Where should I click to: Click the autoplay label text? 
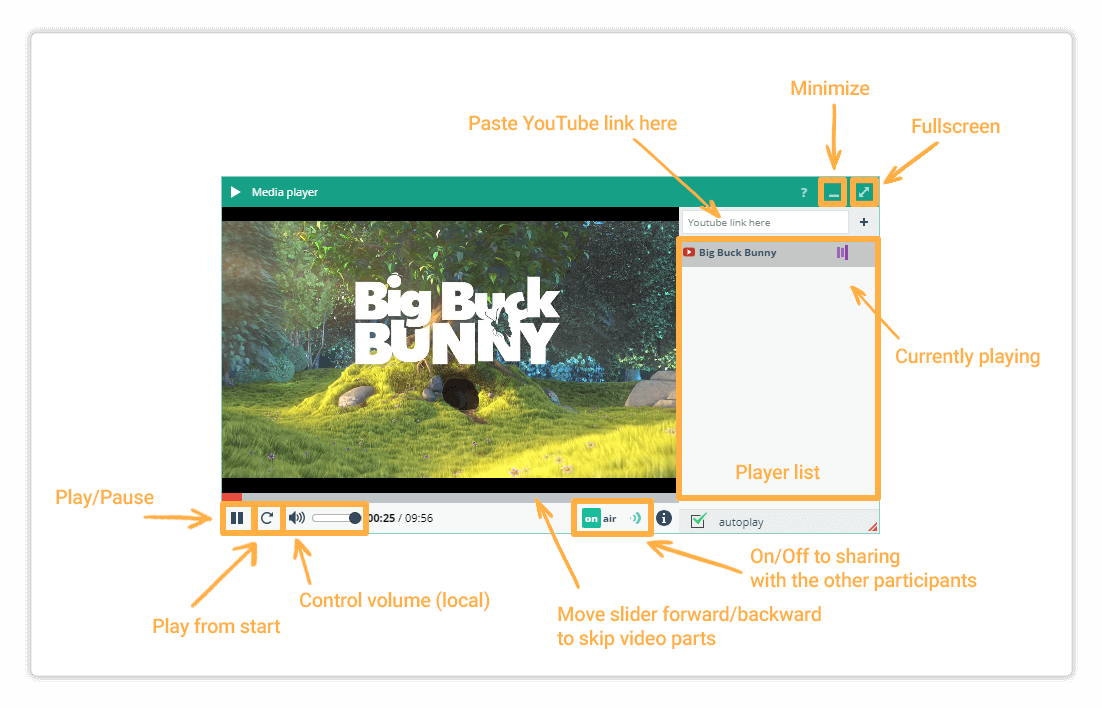click(x=741, y=522)
